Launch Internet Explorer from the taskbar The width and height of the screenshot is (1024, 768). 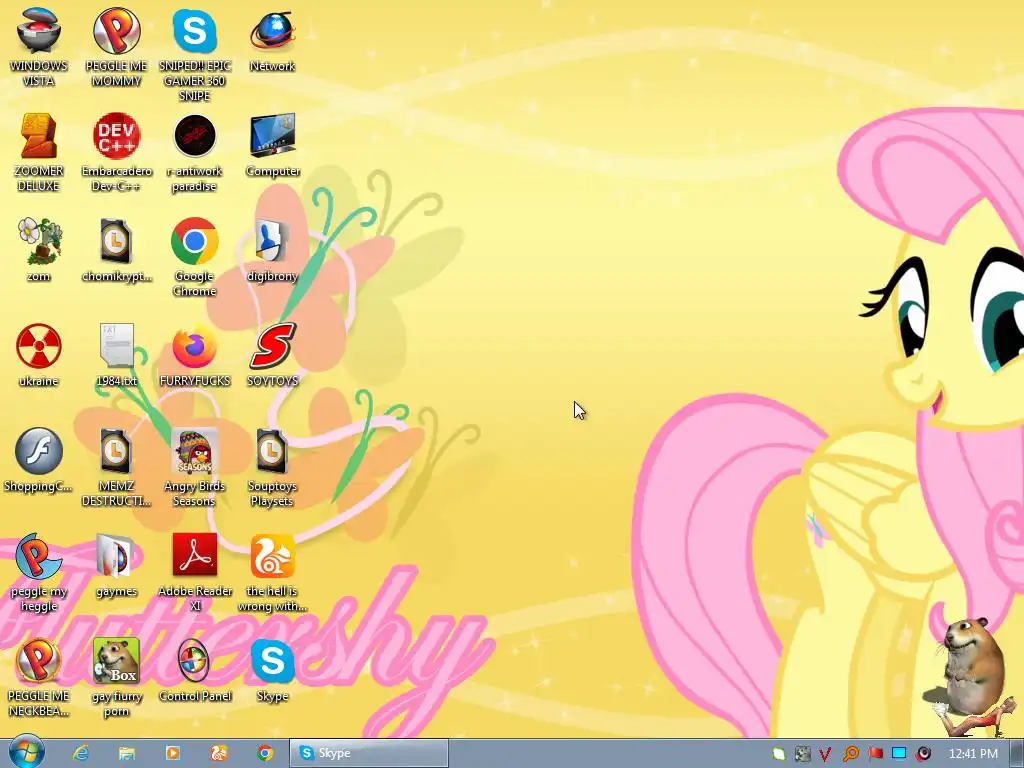[81, 753]
